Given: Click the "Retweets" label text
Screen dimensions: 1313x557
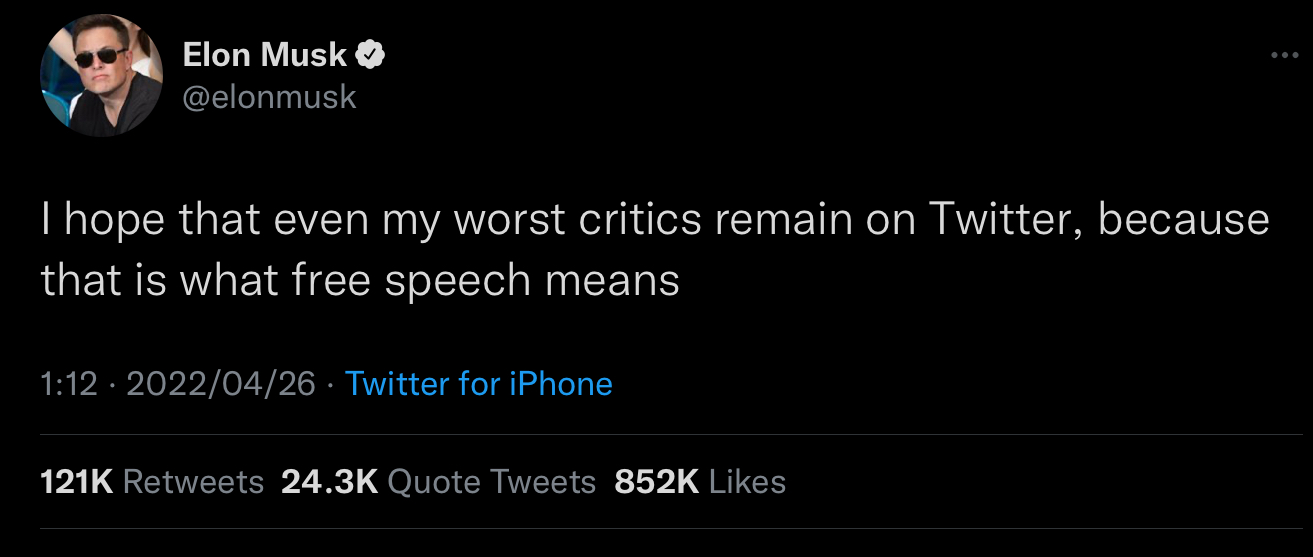Looking at the screenshot, I should point(193,482).
